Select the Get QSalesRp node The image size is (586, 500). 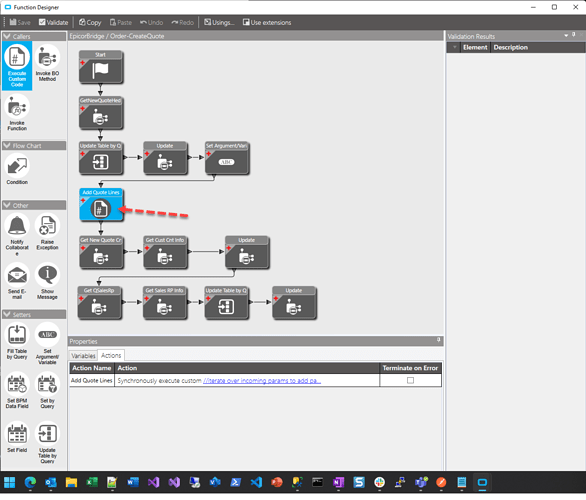pos(99,303)
